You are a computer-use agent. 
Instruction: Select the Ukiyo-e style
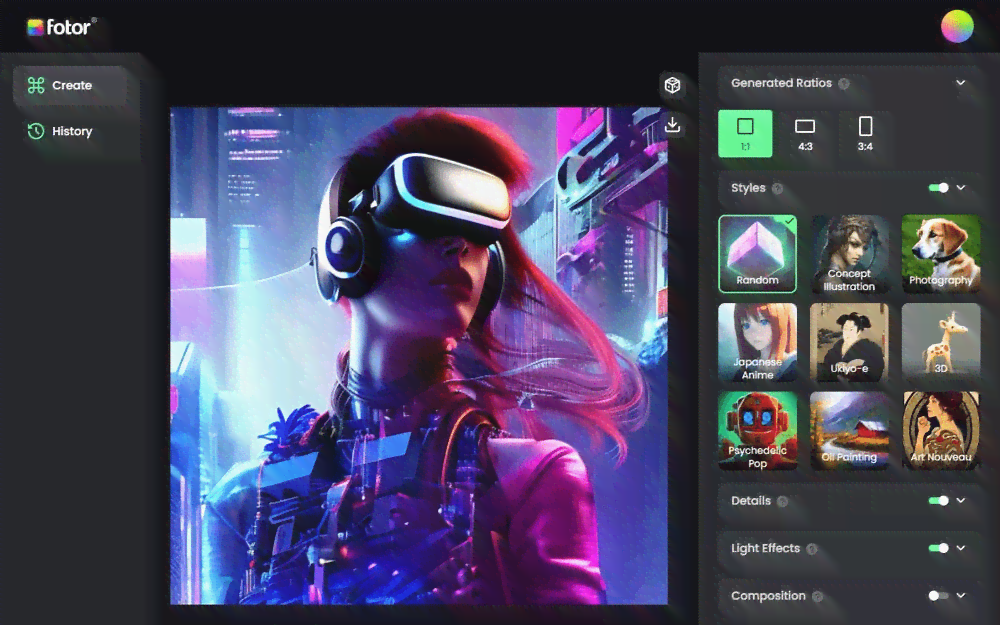pyautogui.click(x=849, y=342)
